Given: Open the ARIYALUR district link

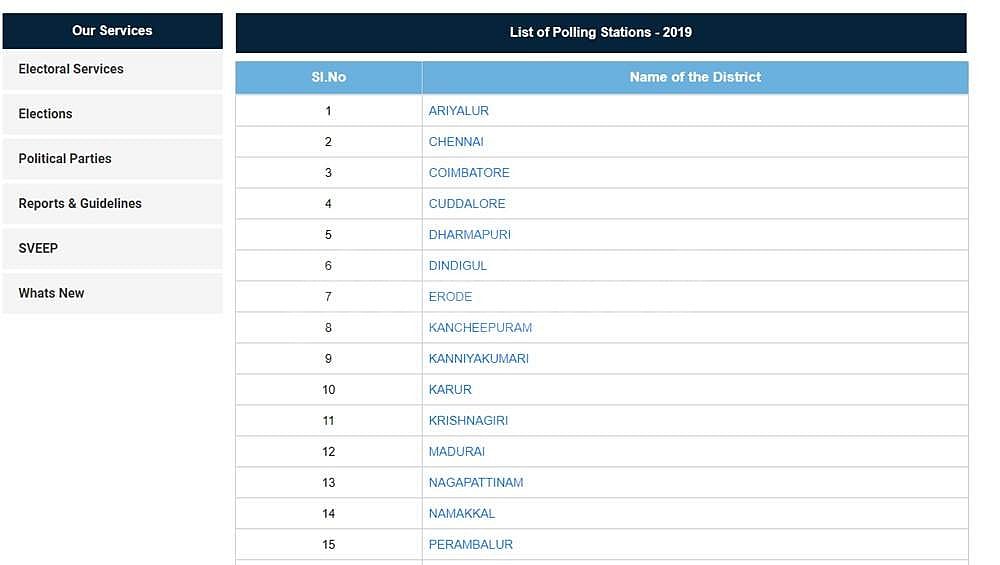Looking at the screenshot, I should coord(459,111).
